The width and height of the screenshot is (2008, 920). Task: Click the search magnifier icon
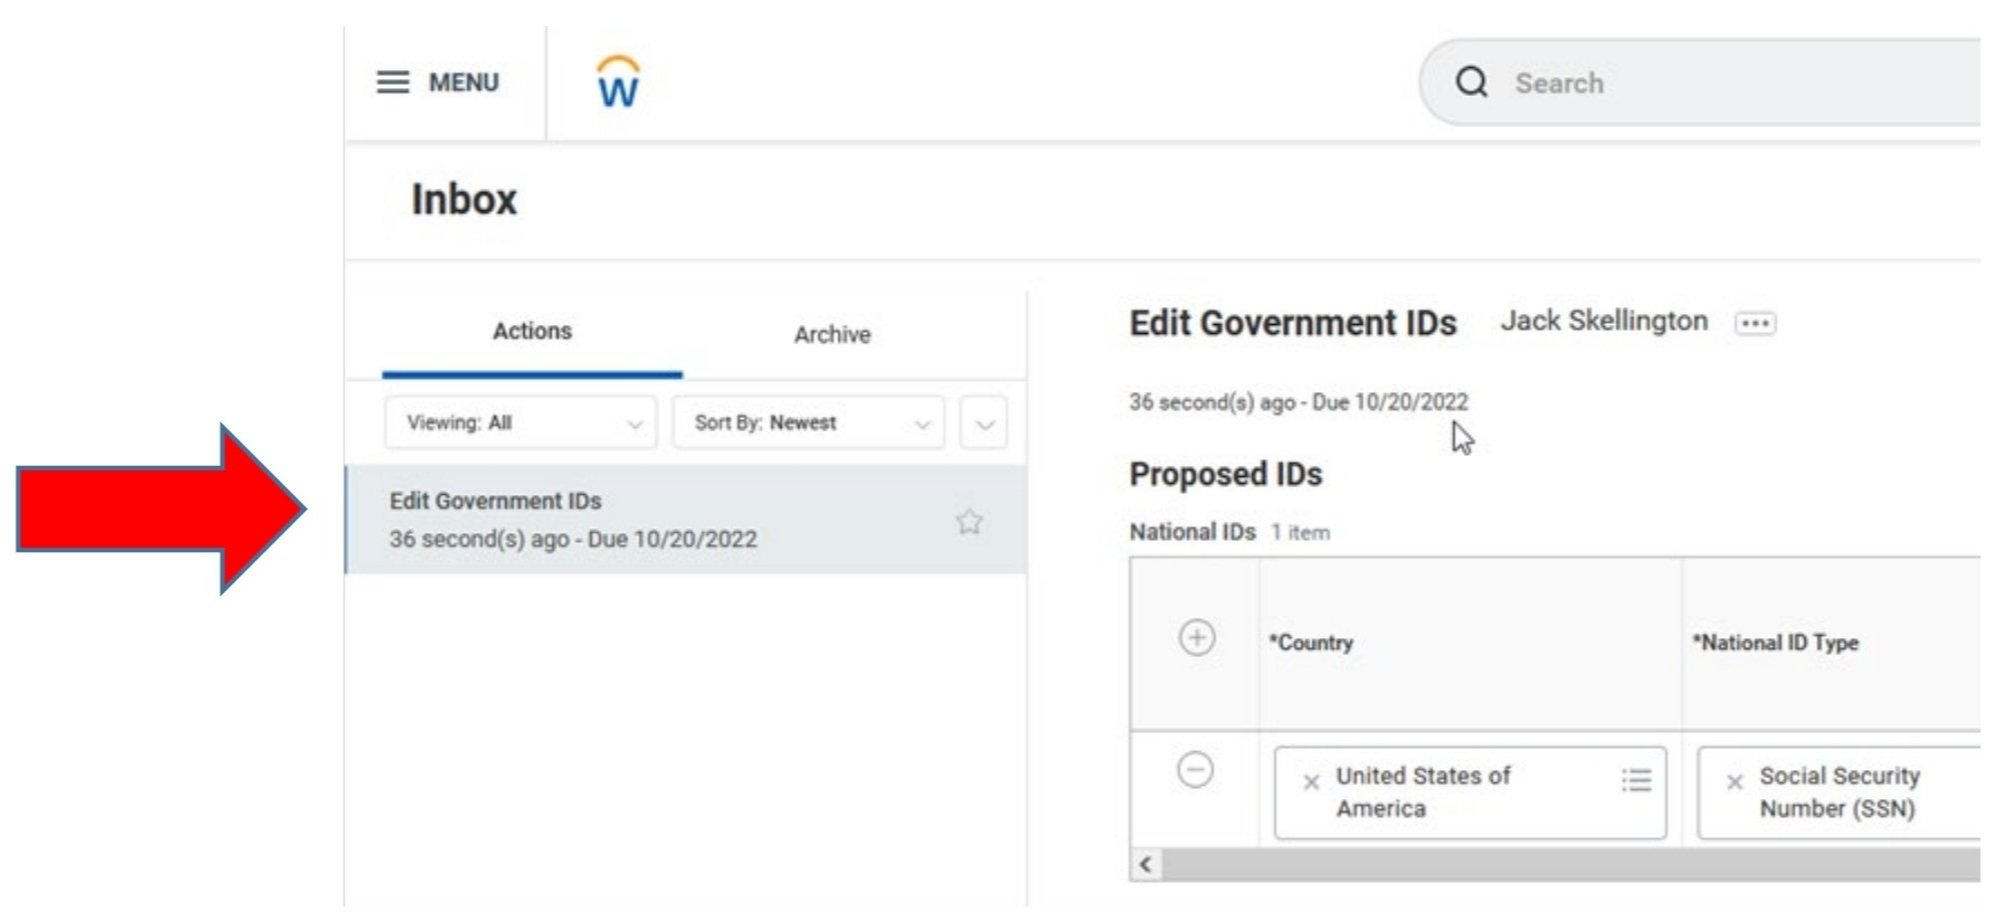click(x=1473, y=83)
